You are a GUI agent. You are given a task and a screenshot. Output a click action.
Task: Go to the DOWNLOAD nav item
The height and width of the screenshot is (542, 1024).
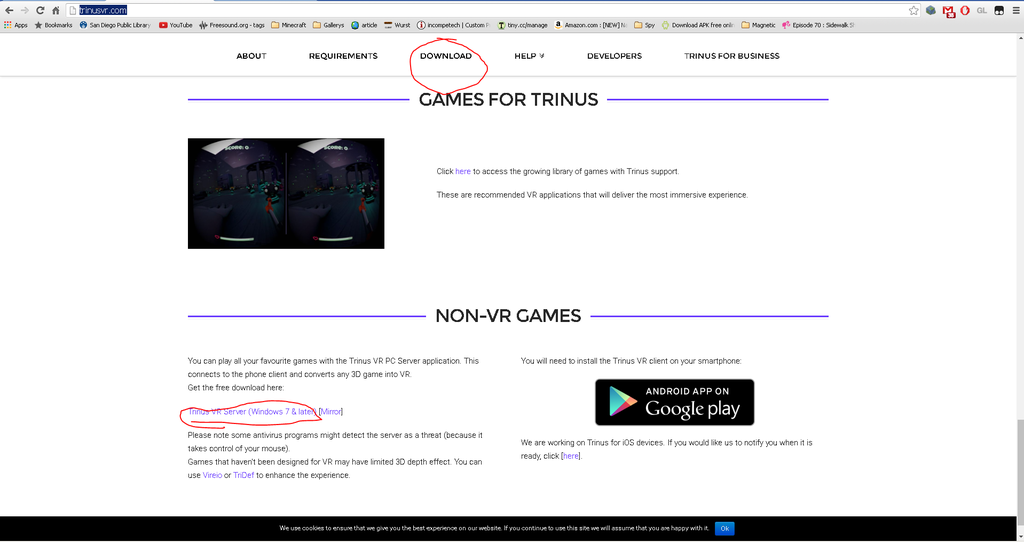point(446,56)
